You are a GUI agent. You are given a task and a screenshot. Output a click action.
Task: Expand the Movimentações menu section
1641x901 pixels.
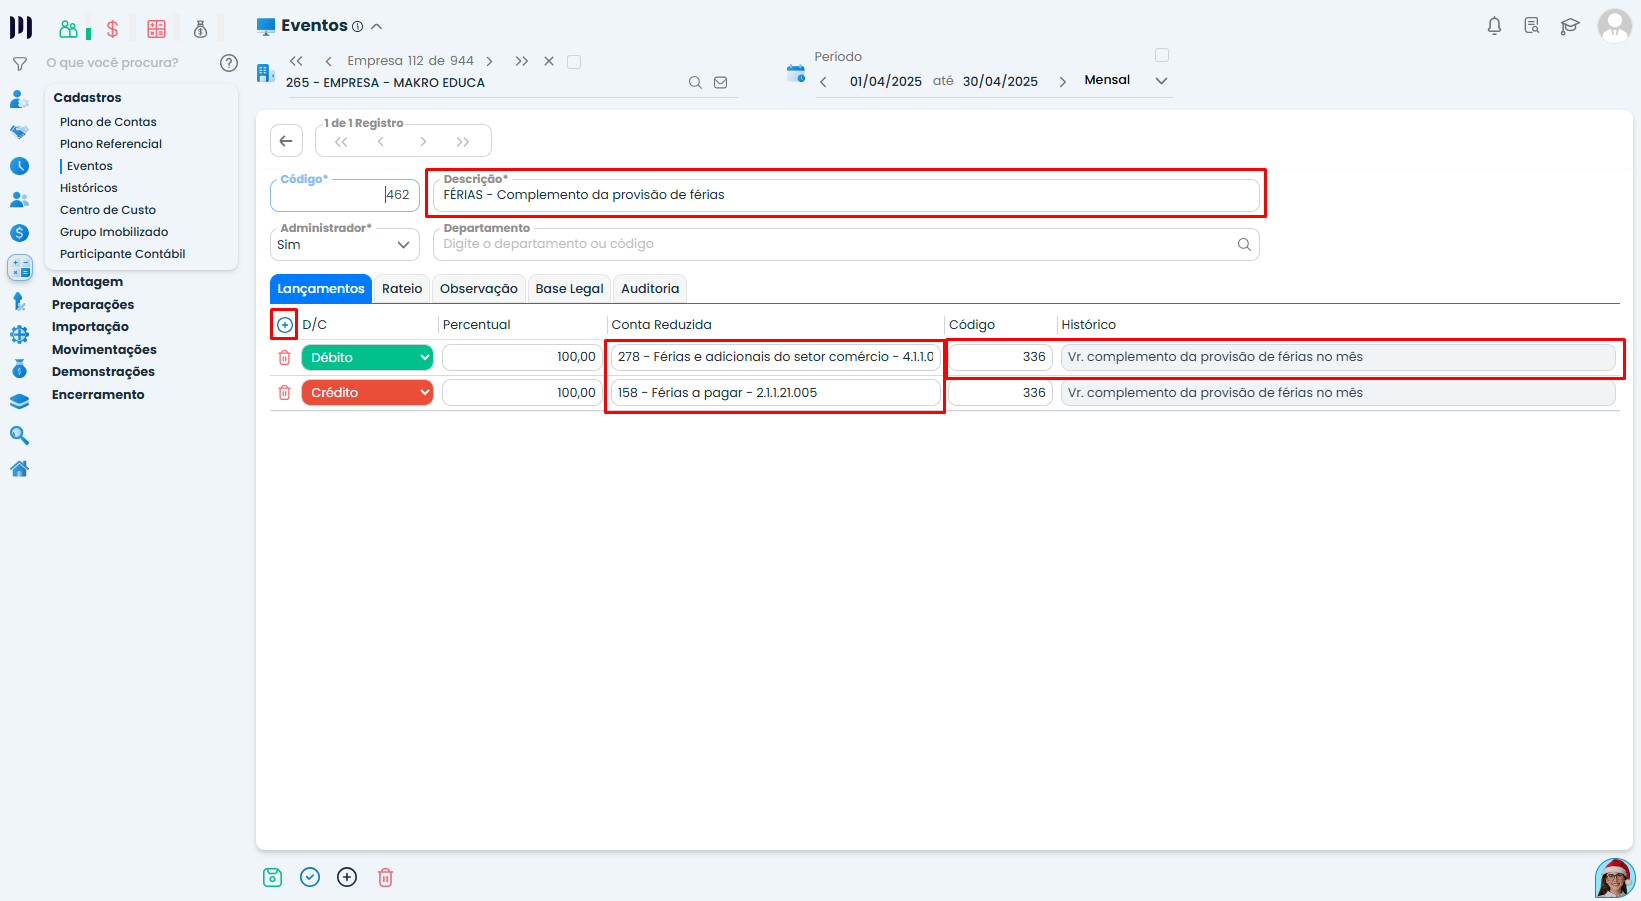click(x=104, y=350)
